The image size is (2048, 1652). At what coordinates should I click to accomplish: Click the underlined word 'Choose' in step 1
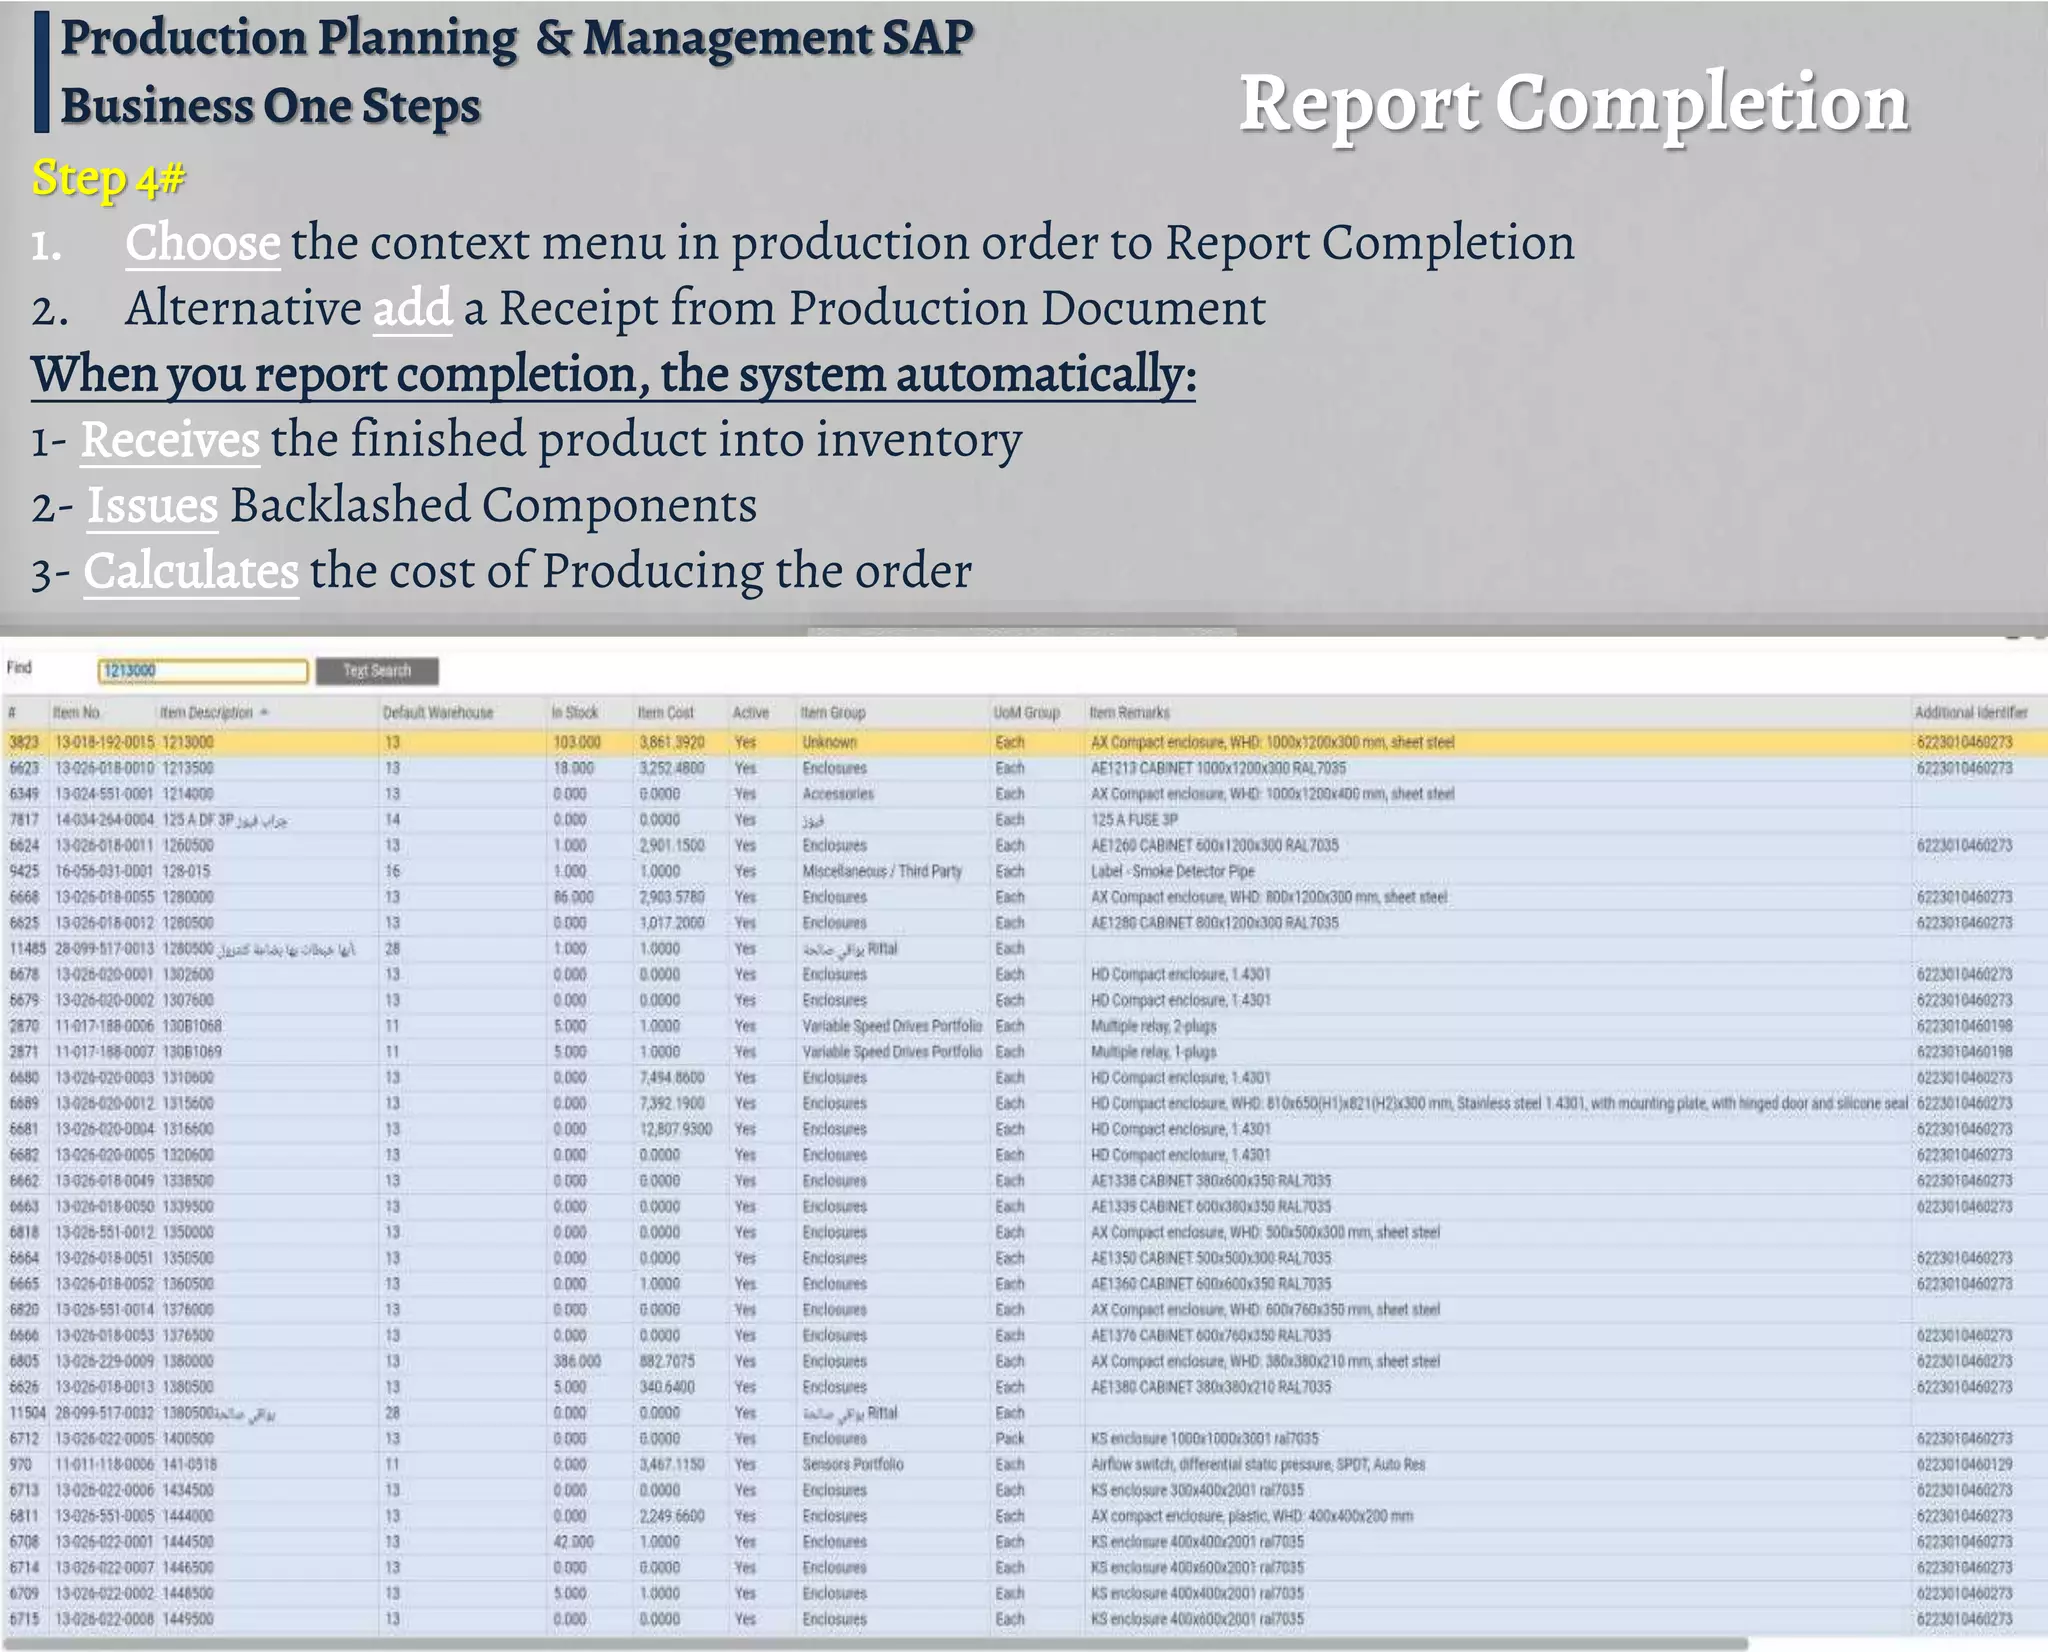(203, 243)
